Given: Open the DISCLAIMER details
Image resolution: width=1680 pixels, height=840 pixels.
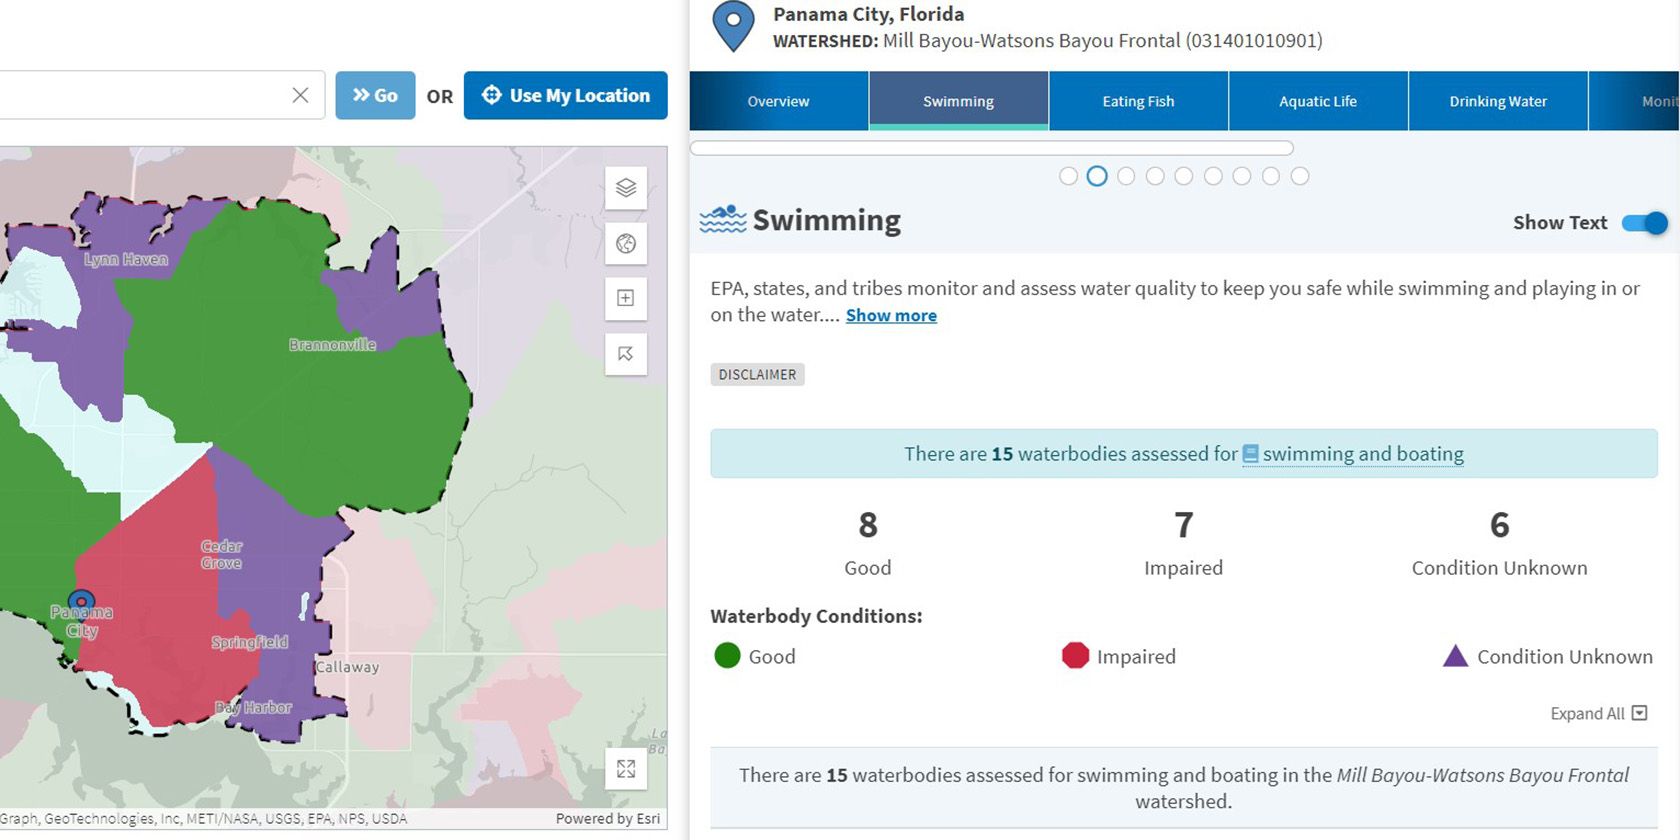Looking at the screenshot, I should 757,374.
